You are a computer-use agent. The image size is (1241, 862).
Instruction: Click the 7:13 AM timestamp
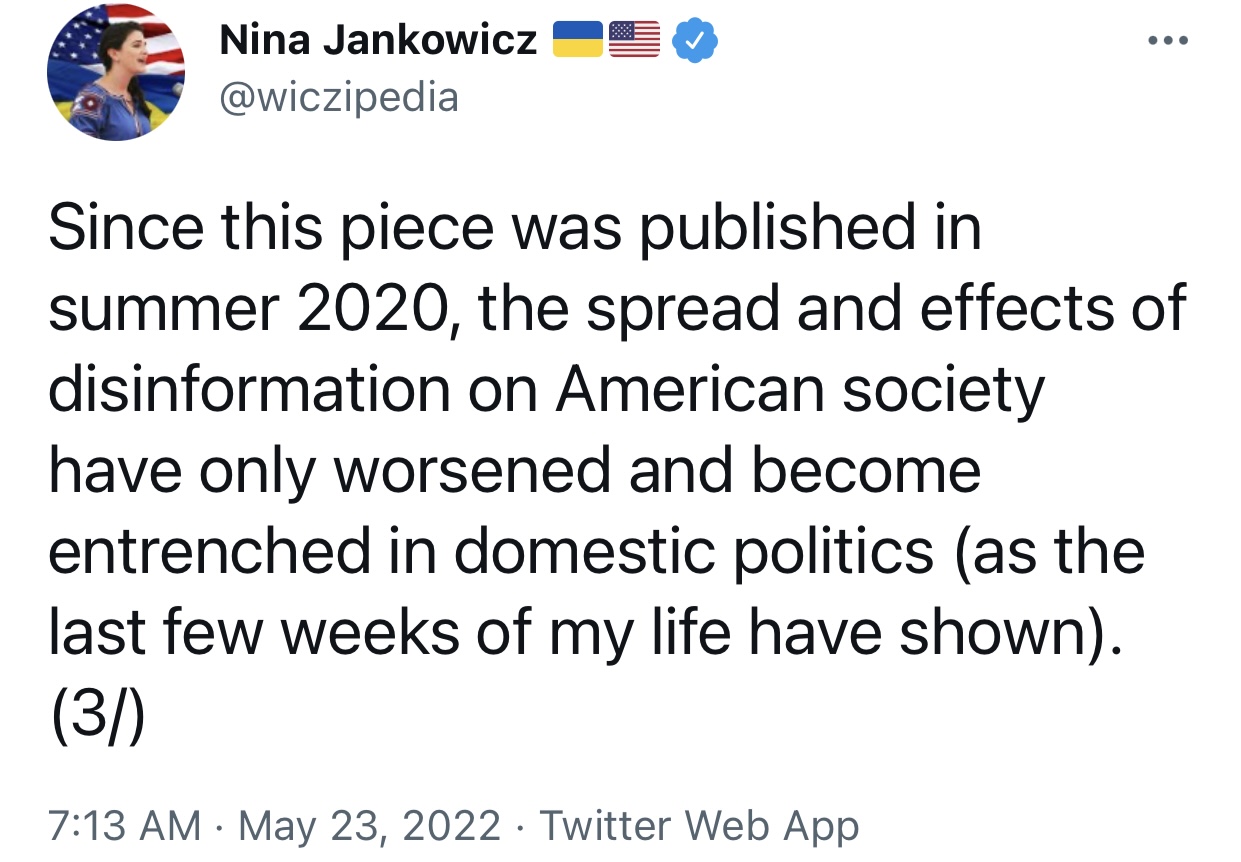tap(124, 826)
